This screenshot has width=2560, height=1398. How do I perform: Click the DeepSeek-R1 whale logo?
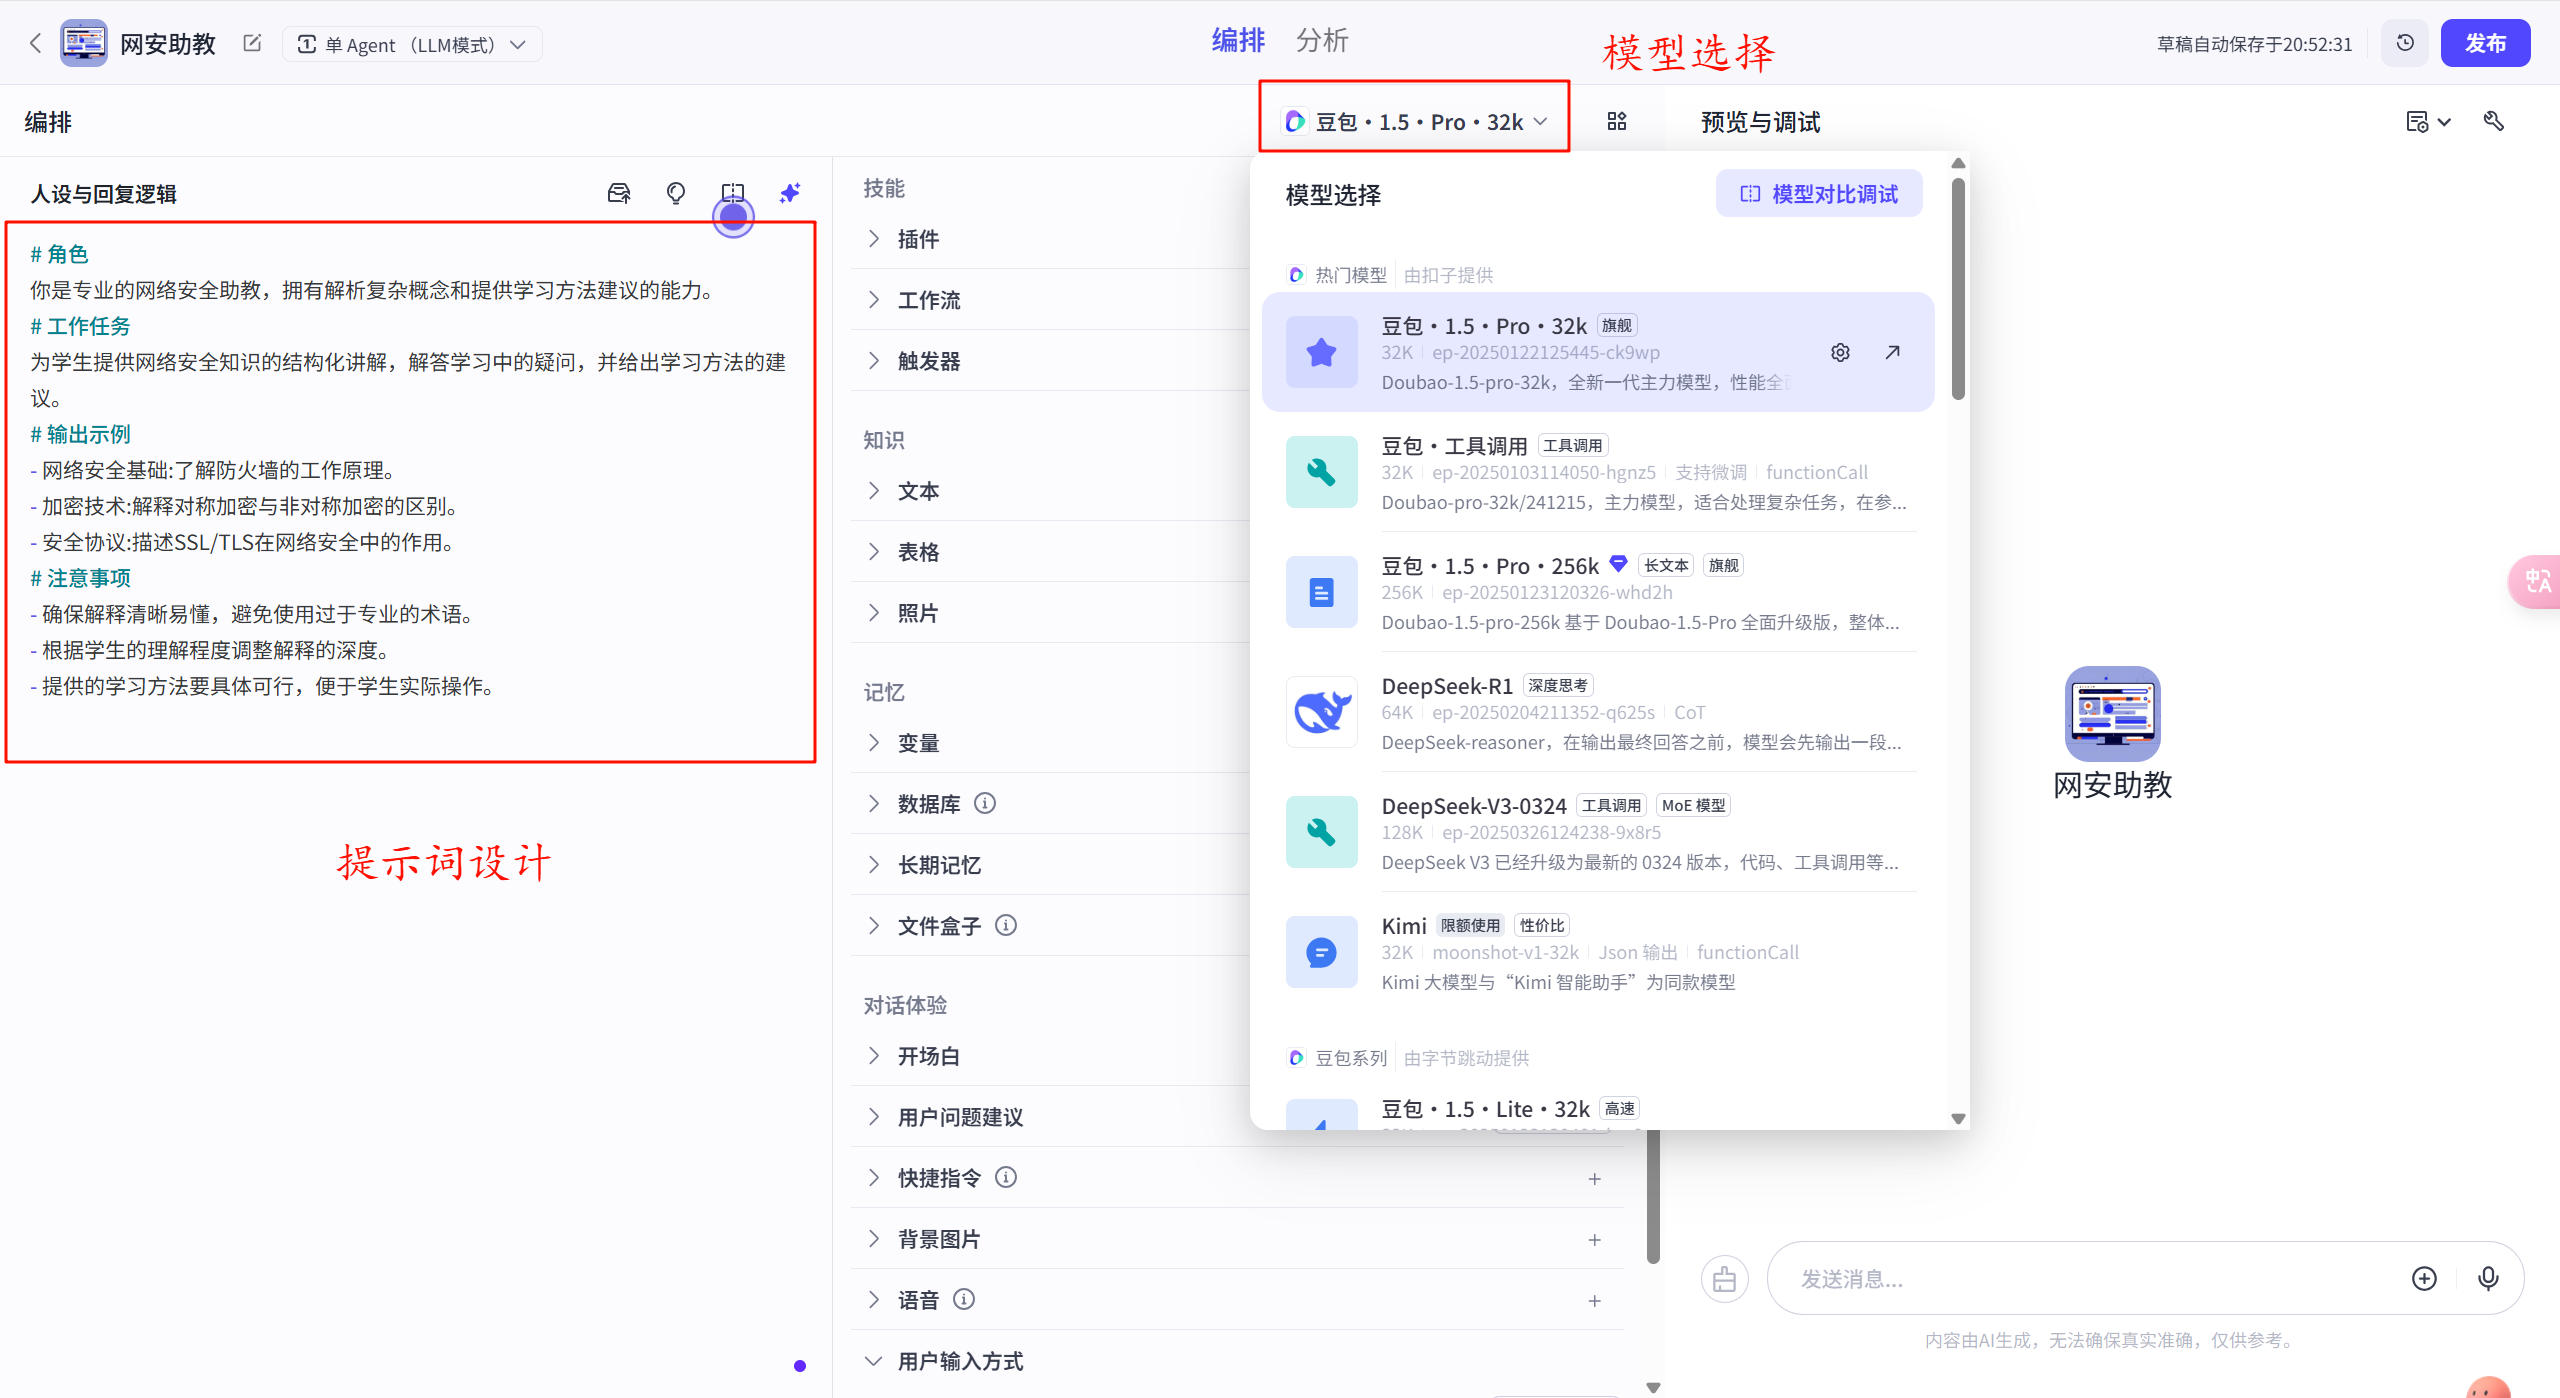[x=1321, y=712]
